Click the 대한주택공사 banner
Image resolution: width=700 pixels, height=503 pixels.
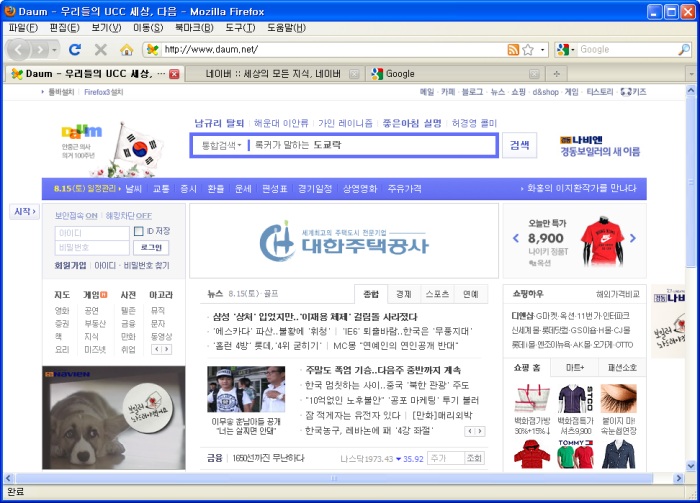(344, 241)
